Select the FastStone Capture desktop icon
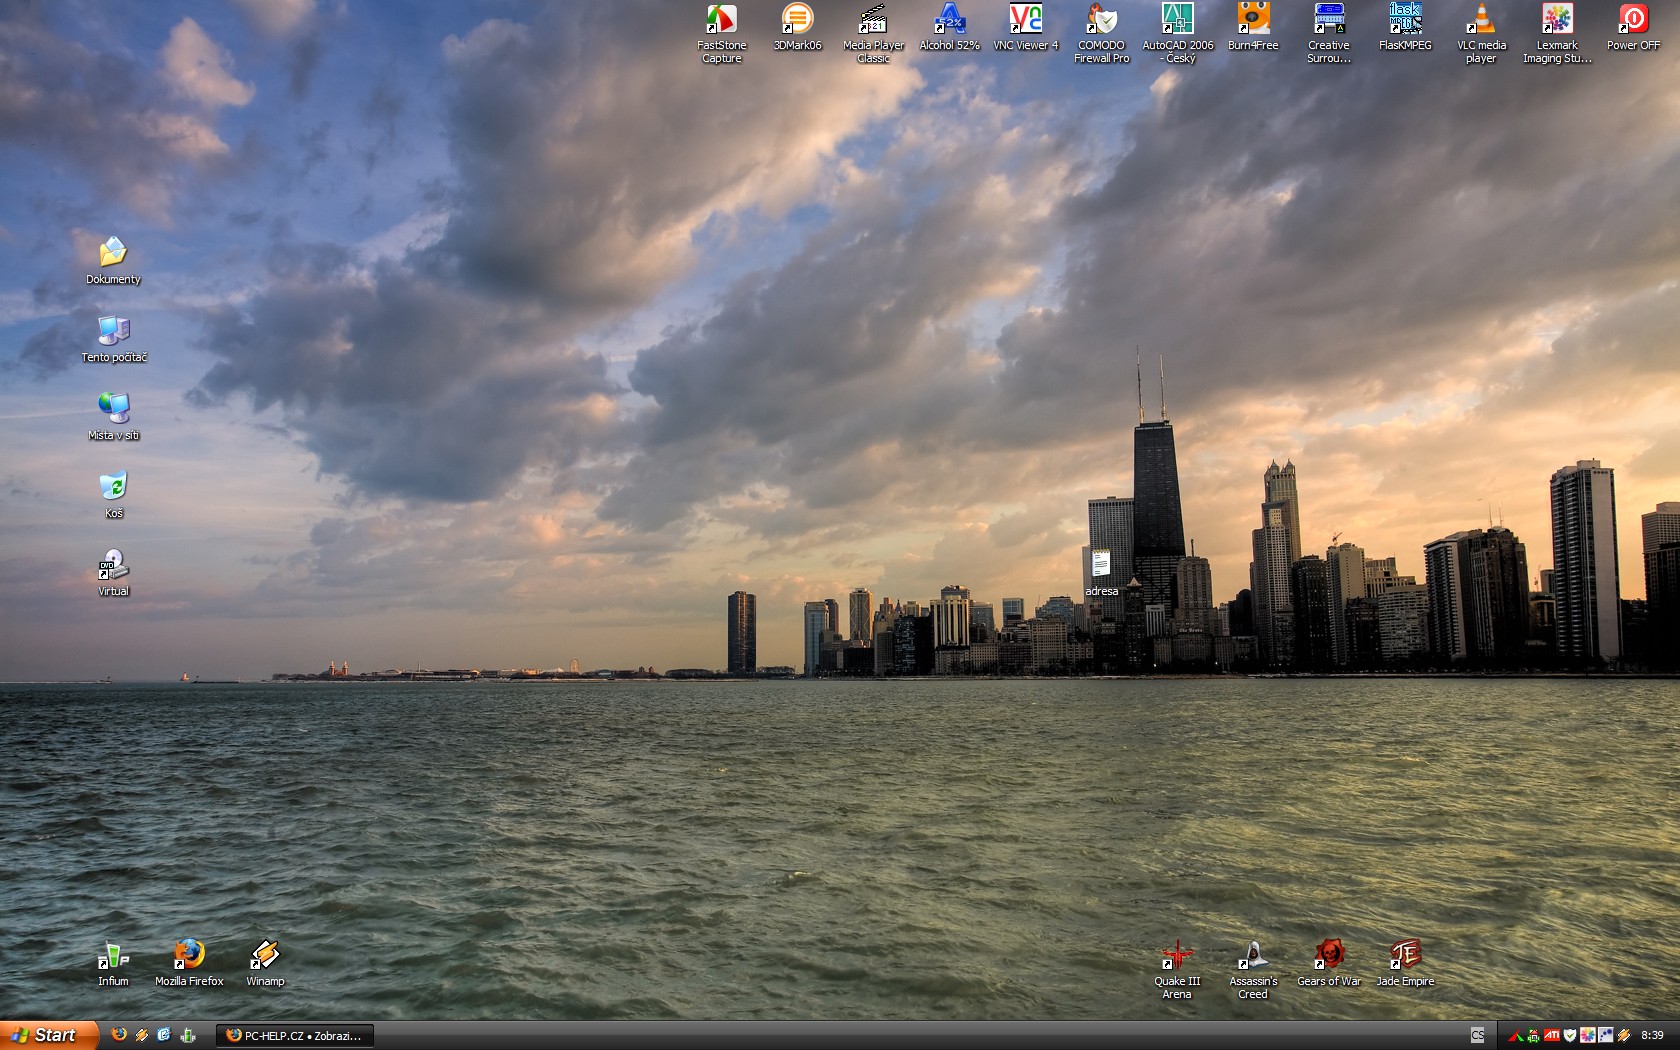The width and height of the screenshot is (1680, 1050). click(721, 20)
